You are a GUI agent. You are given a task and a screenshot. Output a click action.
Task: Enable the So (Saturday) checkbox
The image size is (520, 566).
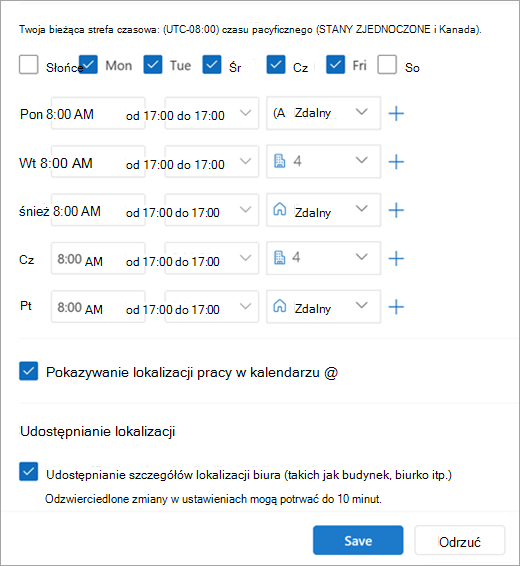point(387,65)
